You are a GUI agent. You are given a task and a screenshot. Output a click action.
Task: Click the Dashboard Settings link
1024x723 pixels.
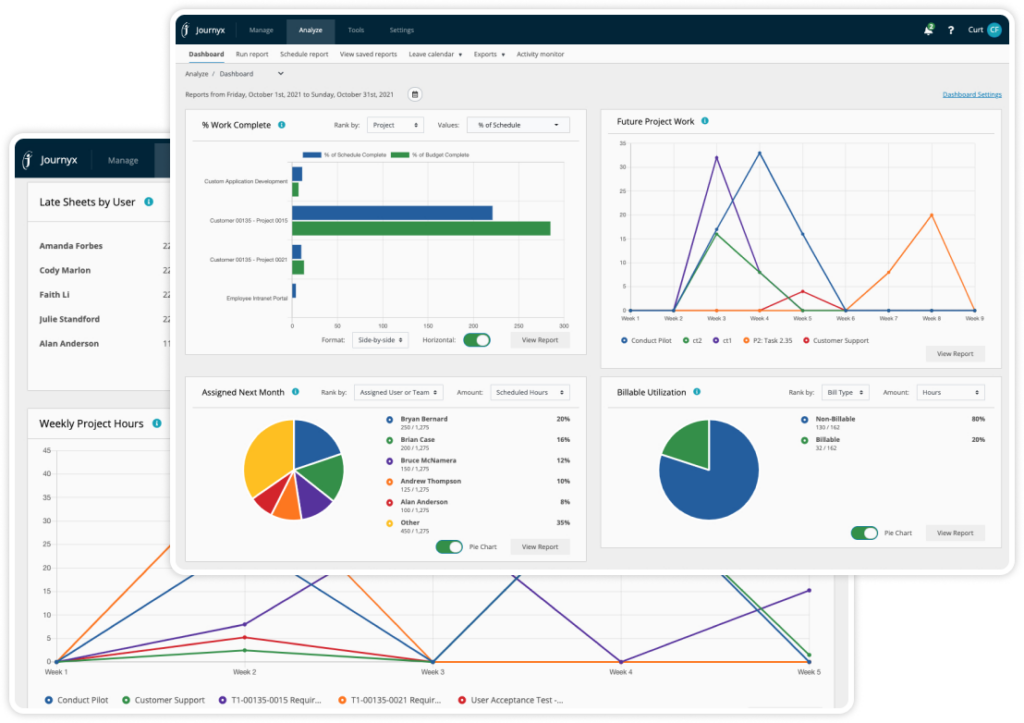(x=971, y=95)
